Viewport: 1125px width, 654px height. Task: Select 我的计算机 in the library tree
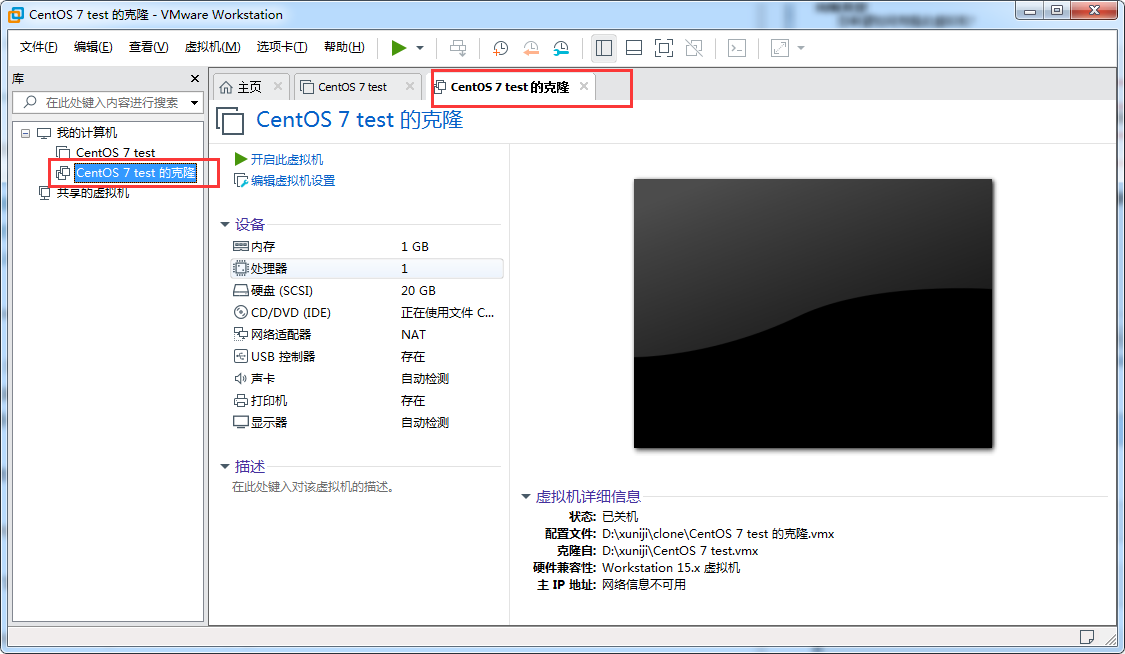tap(86, 133)
